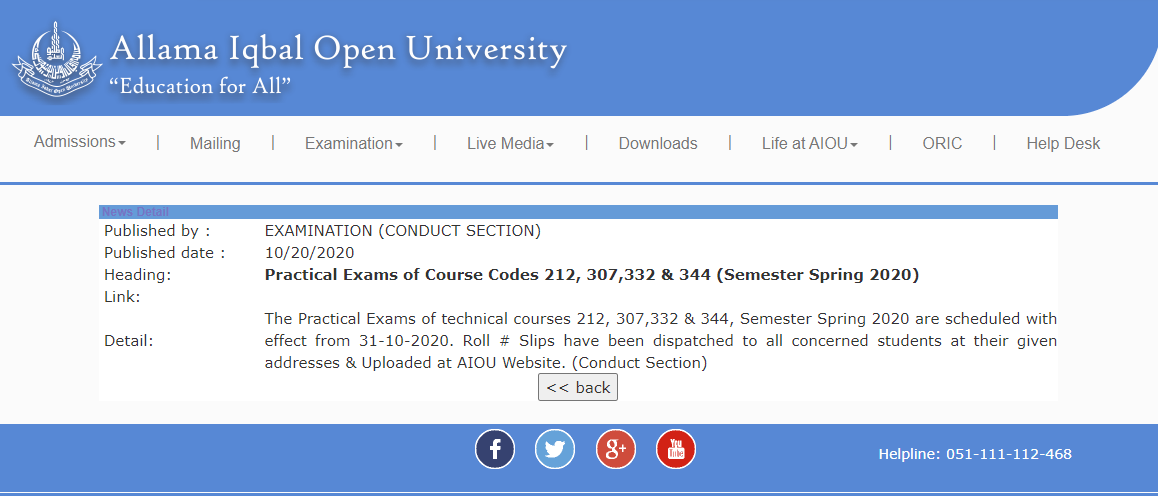The width and height of the screenshot is (1158, 496).
Task: Click the published date 10/20/2020
Action: coord(309,253)
